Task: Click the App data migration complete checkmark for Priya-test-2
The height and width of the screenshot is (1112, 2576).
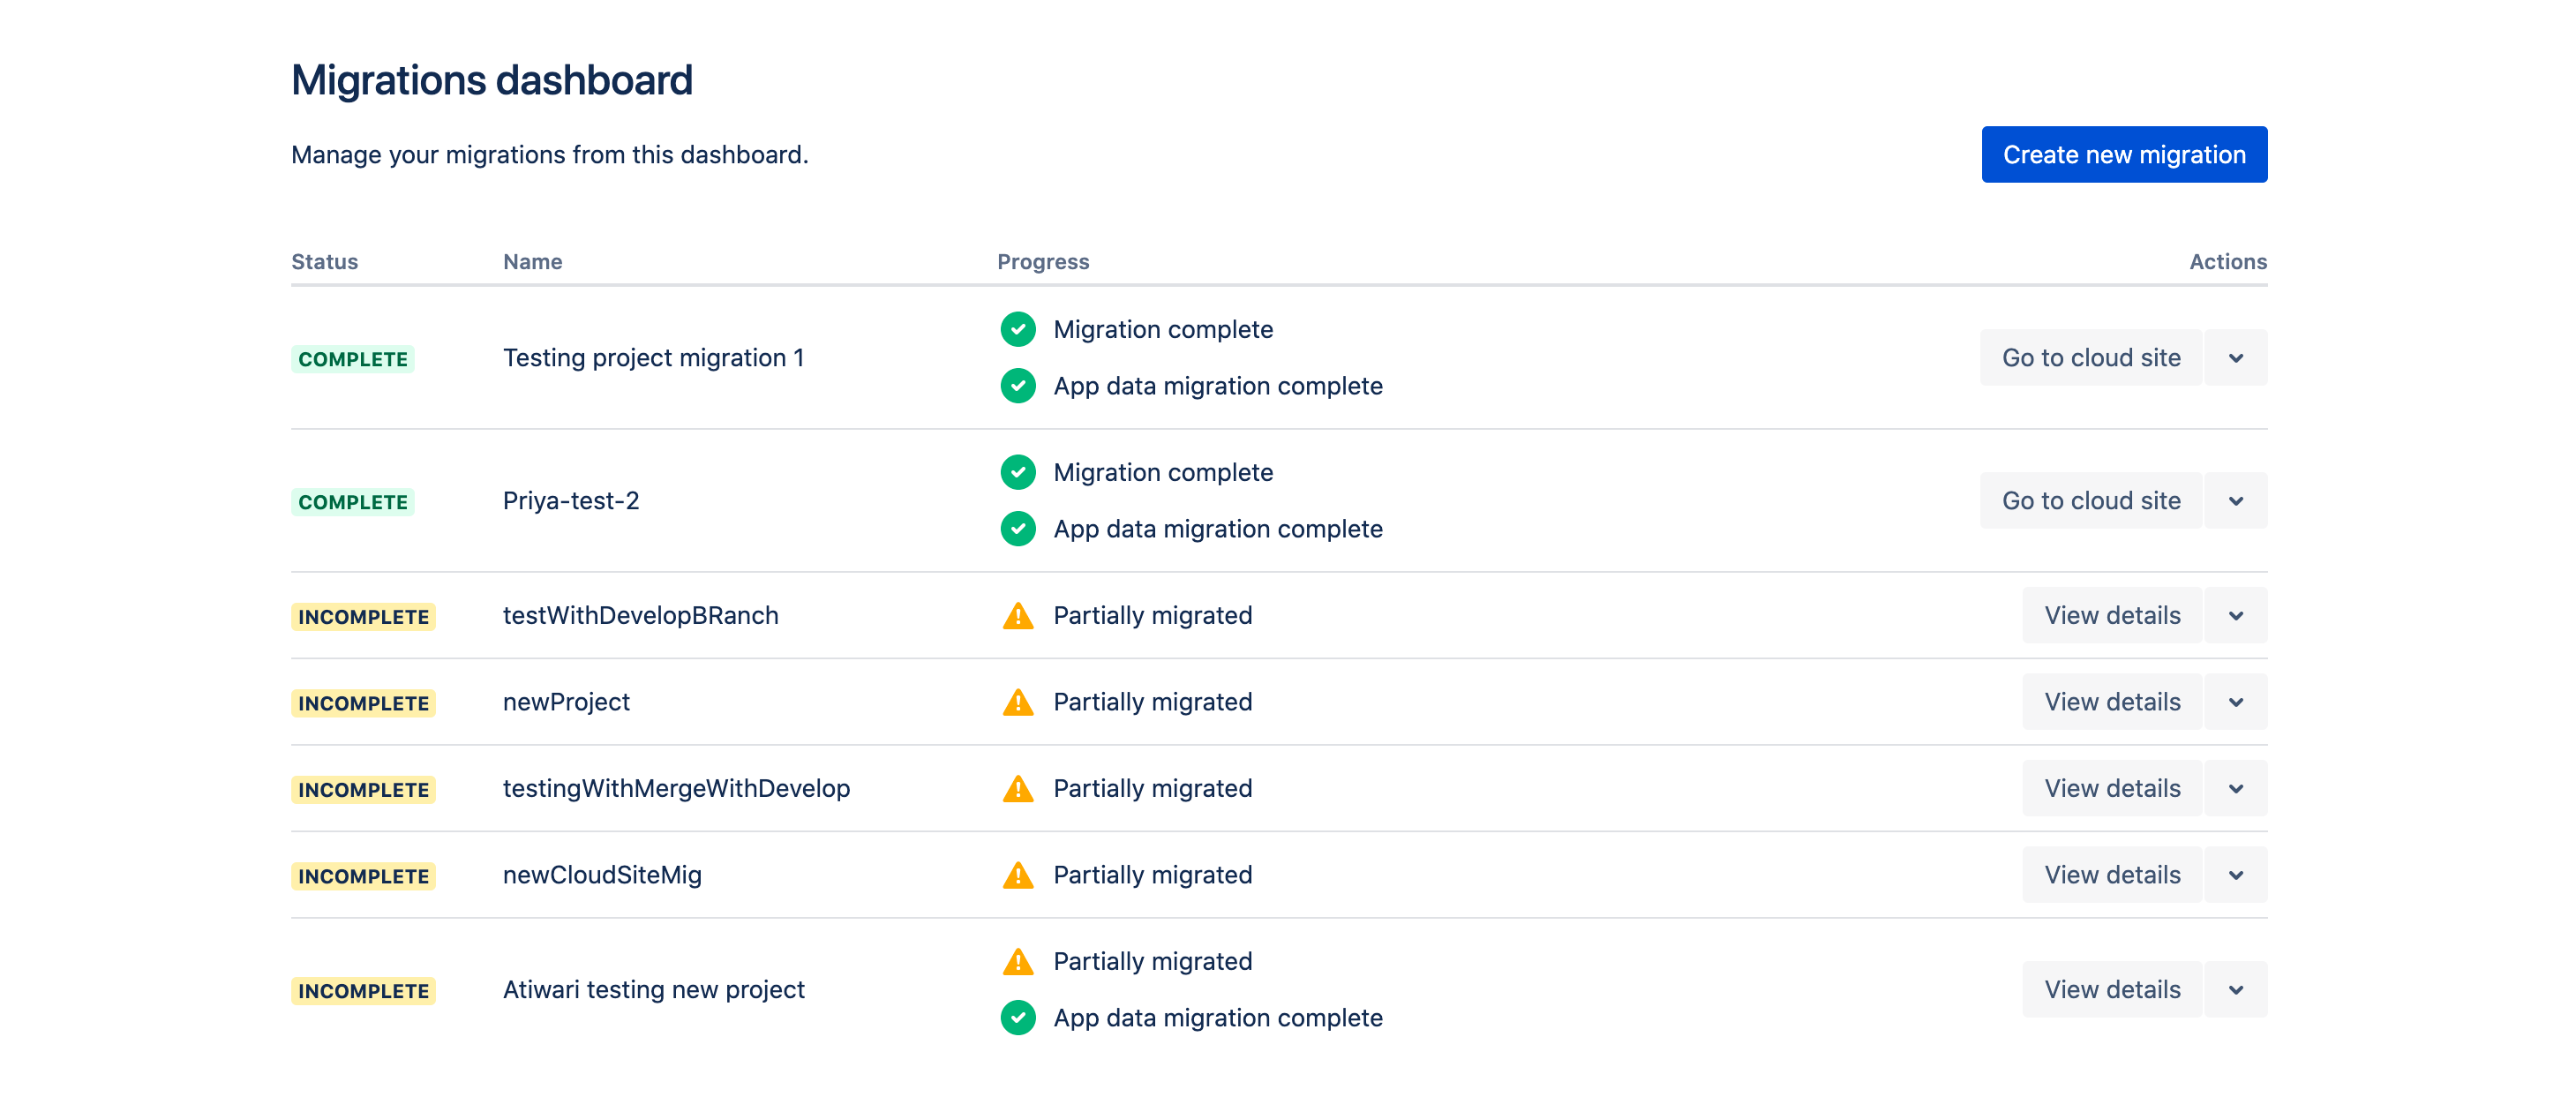Action: click(1018, 529)
